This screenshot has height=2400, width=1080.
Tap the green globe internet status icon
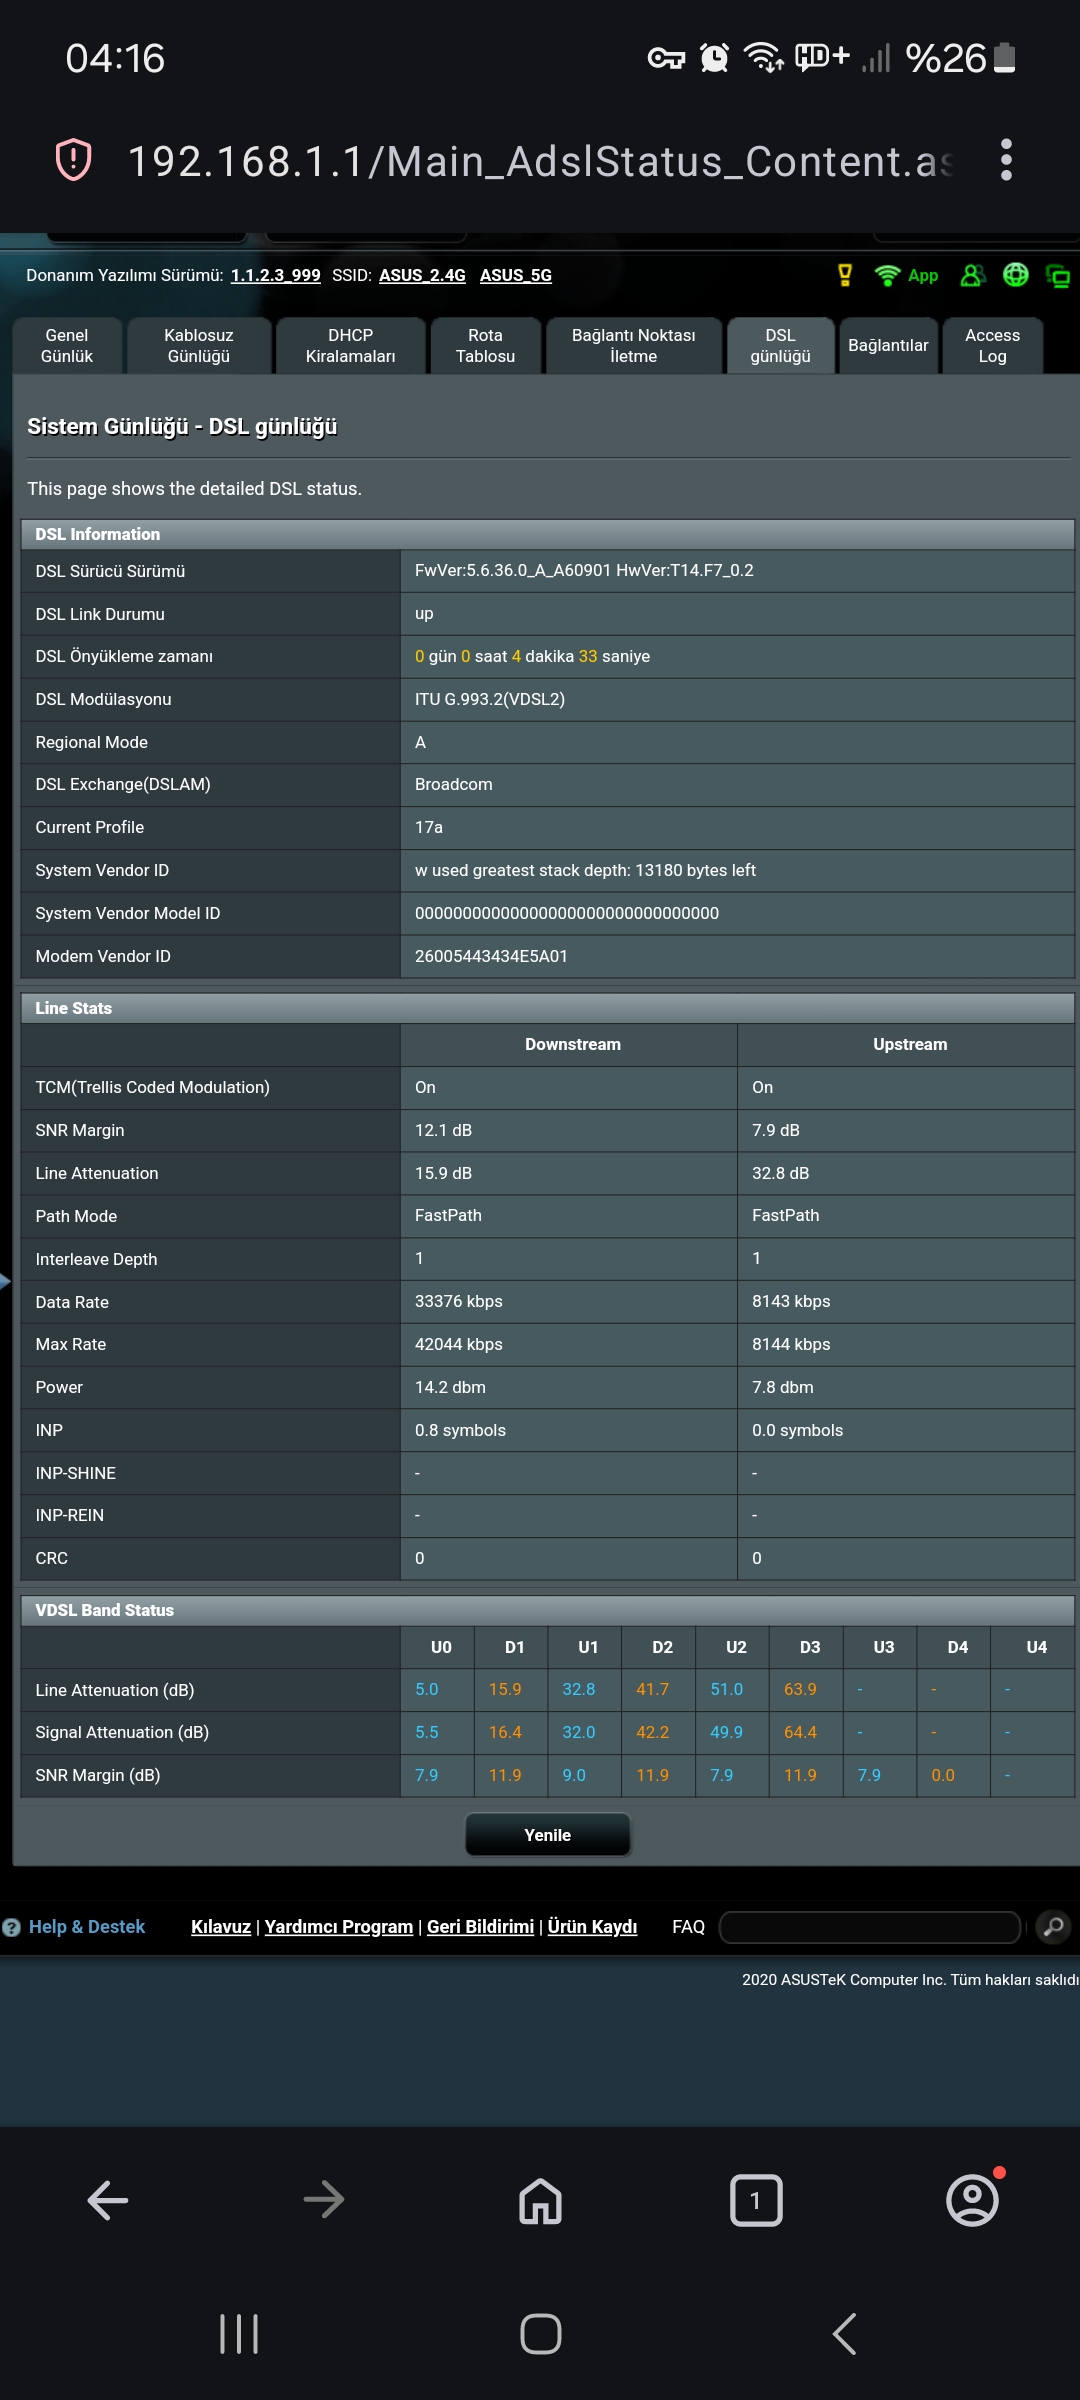pyautogui.click(x=1016, y=275)
